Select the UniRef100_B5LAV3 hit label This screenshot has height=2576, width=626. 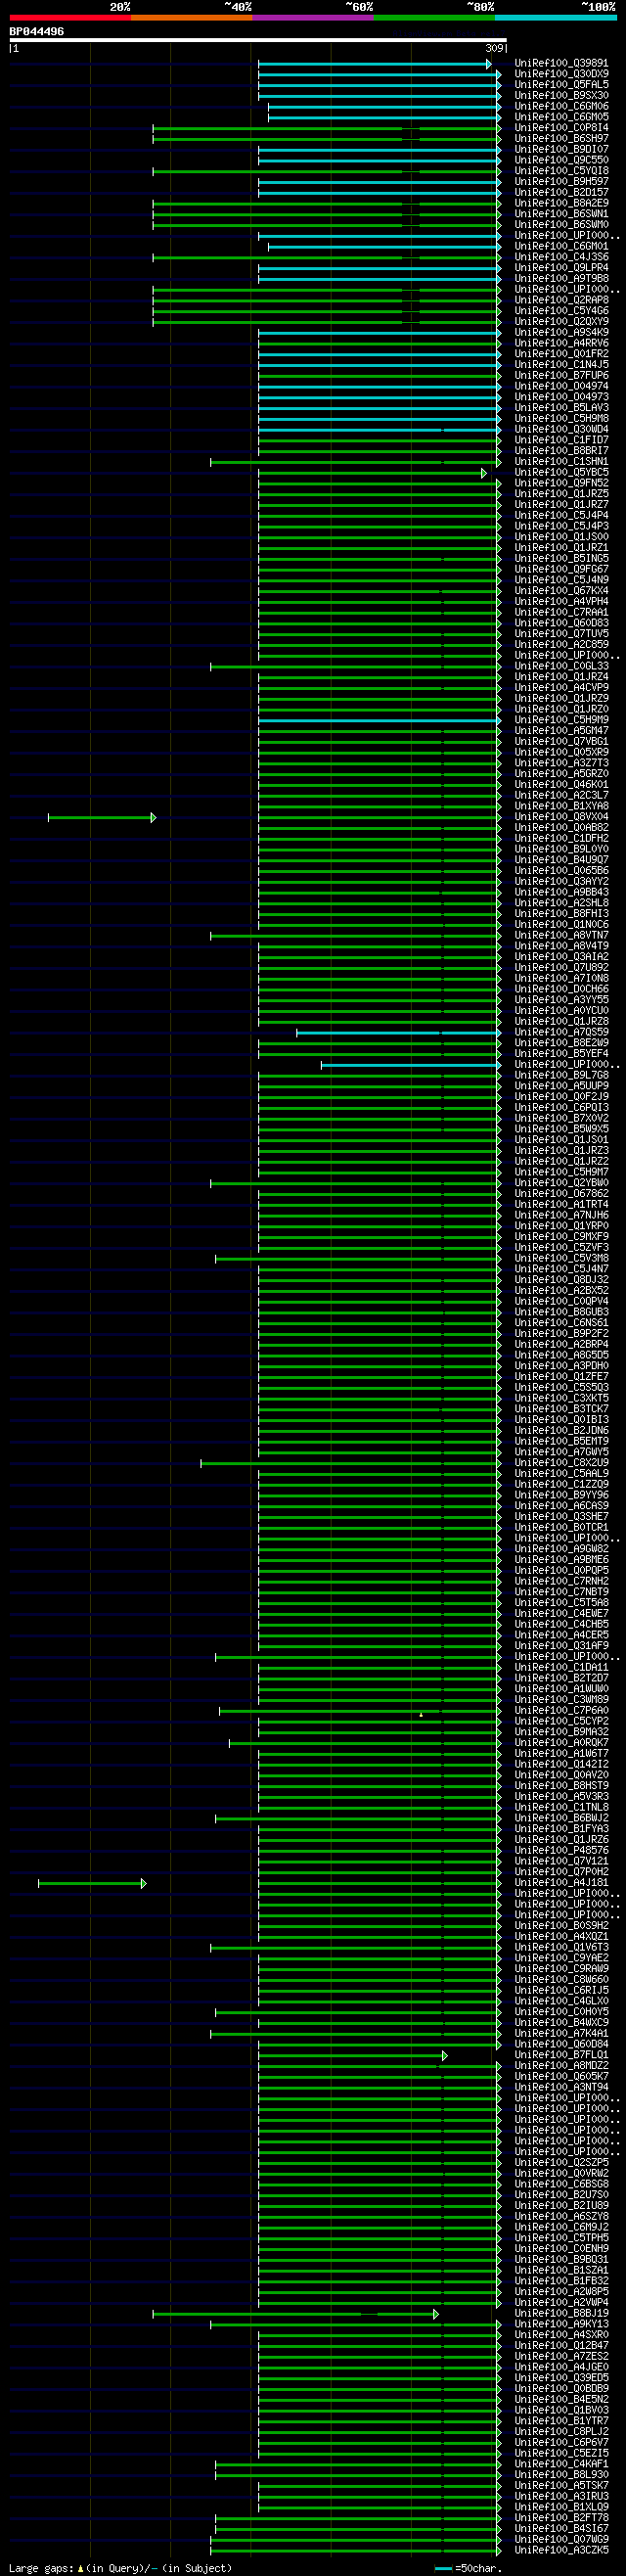pyautogui.click(x=562, y=408)
